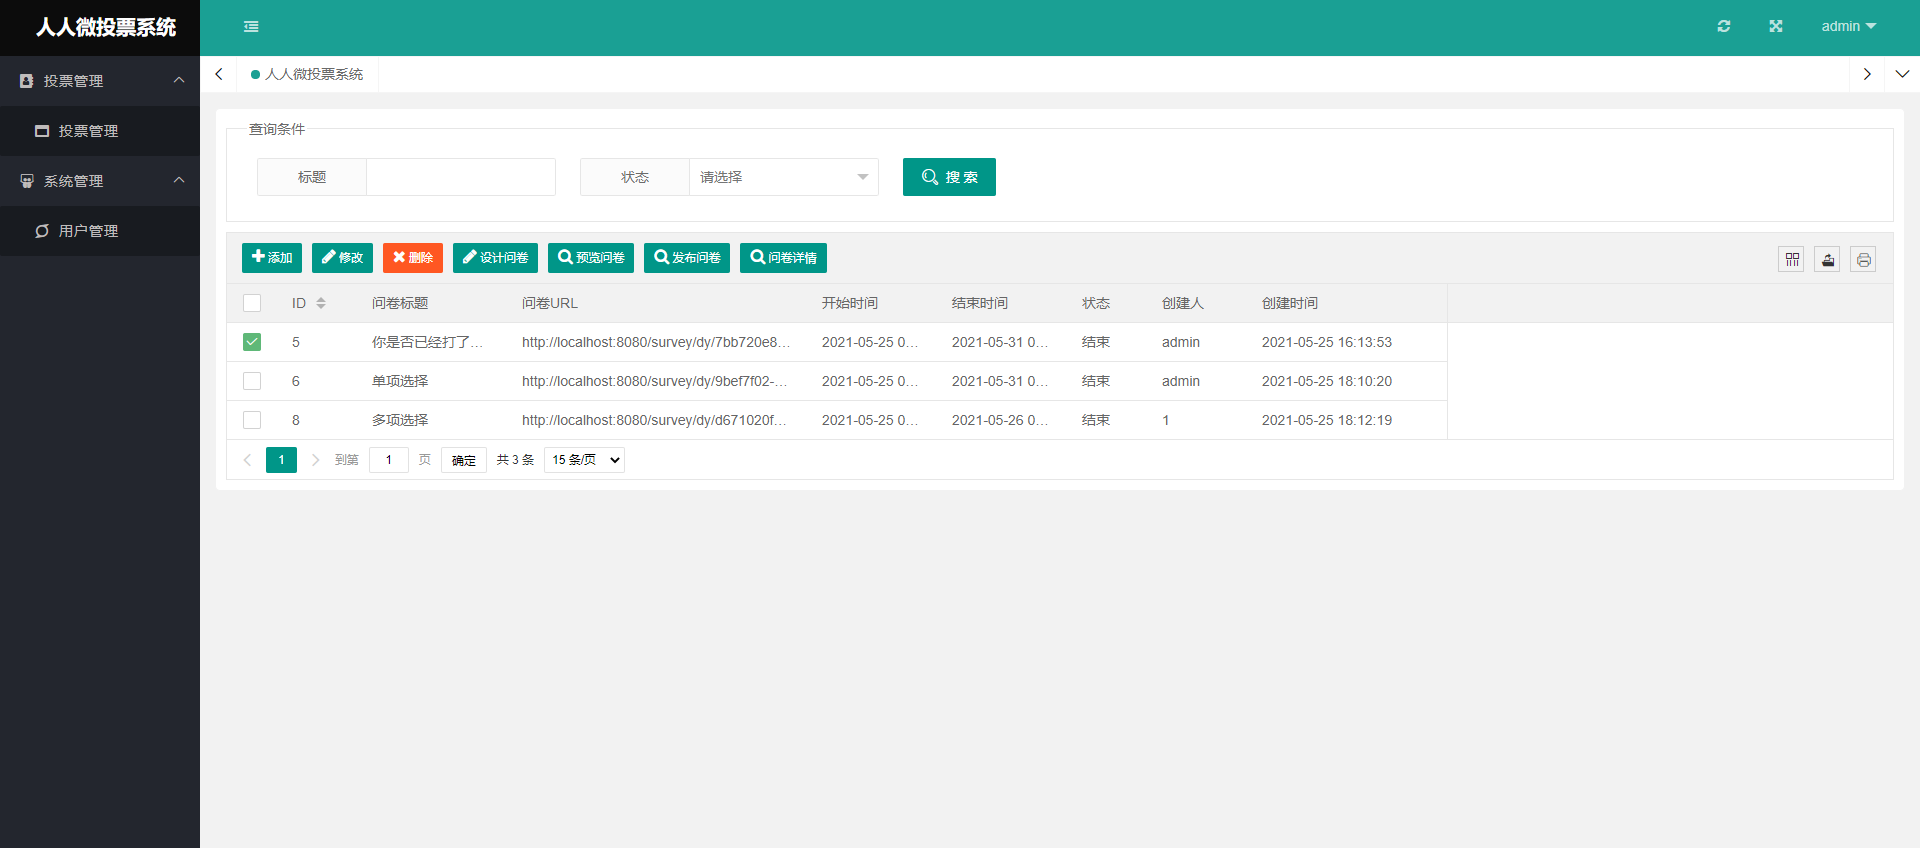
Task: Sort the table by ID column arrows
Action: [321, 303]
